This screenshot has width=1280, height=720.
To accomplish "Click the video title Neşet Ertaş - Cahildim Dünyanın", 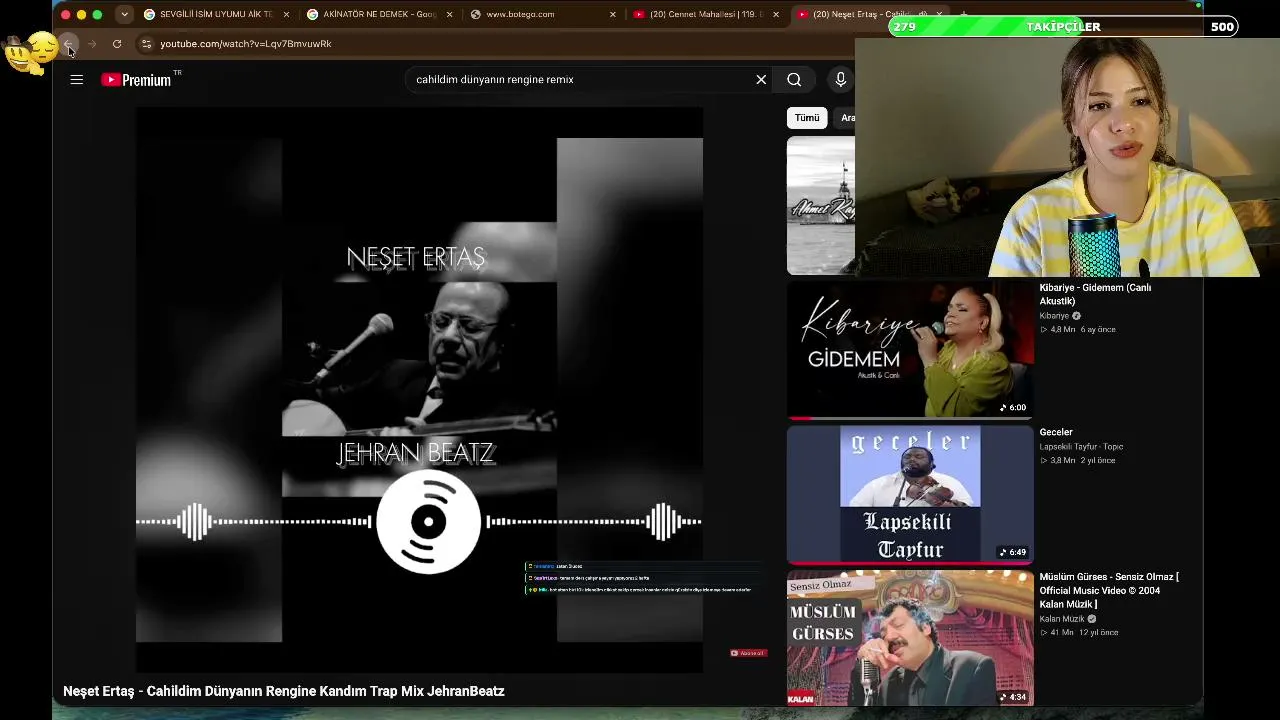I will (x=284, y=691).
